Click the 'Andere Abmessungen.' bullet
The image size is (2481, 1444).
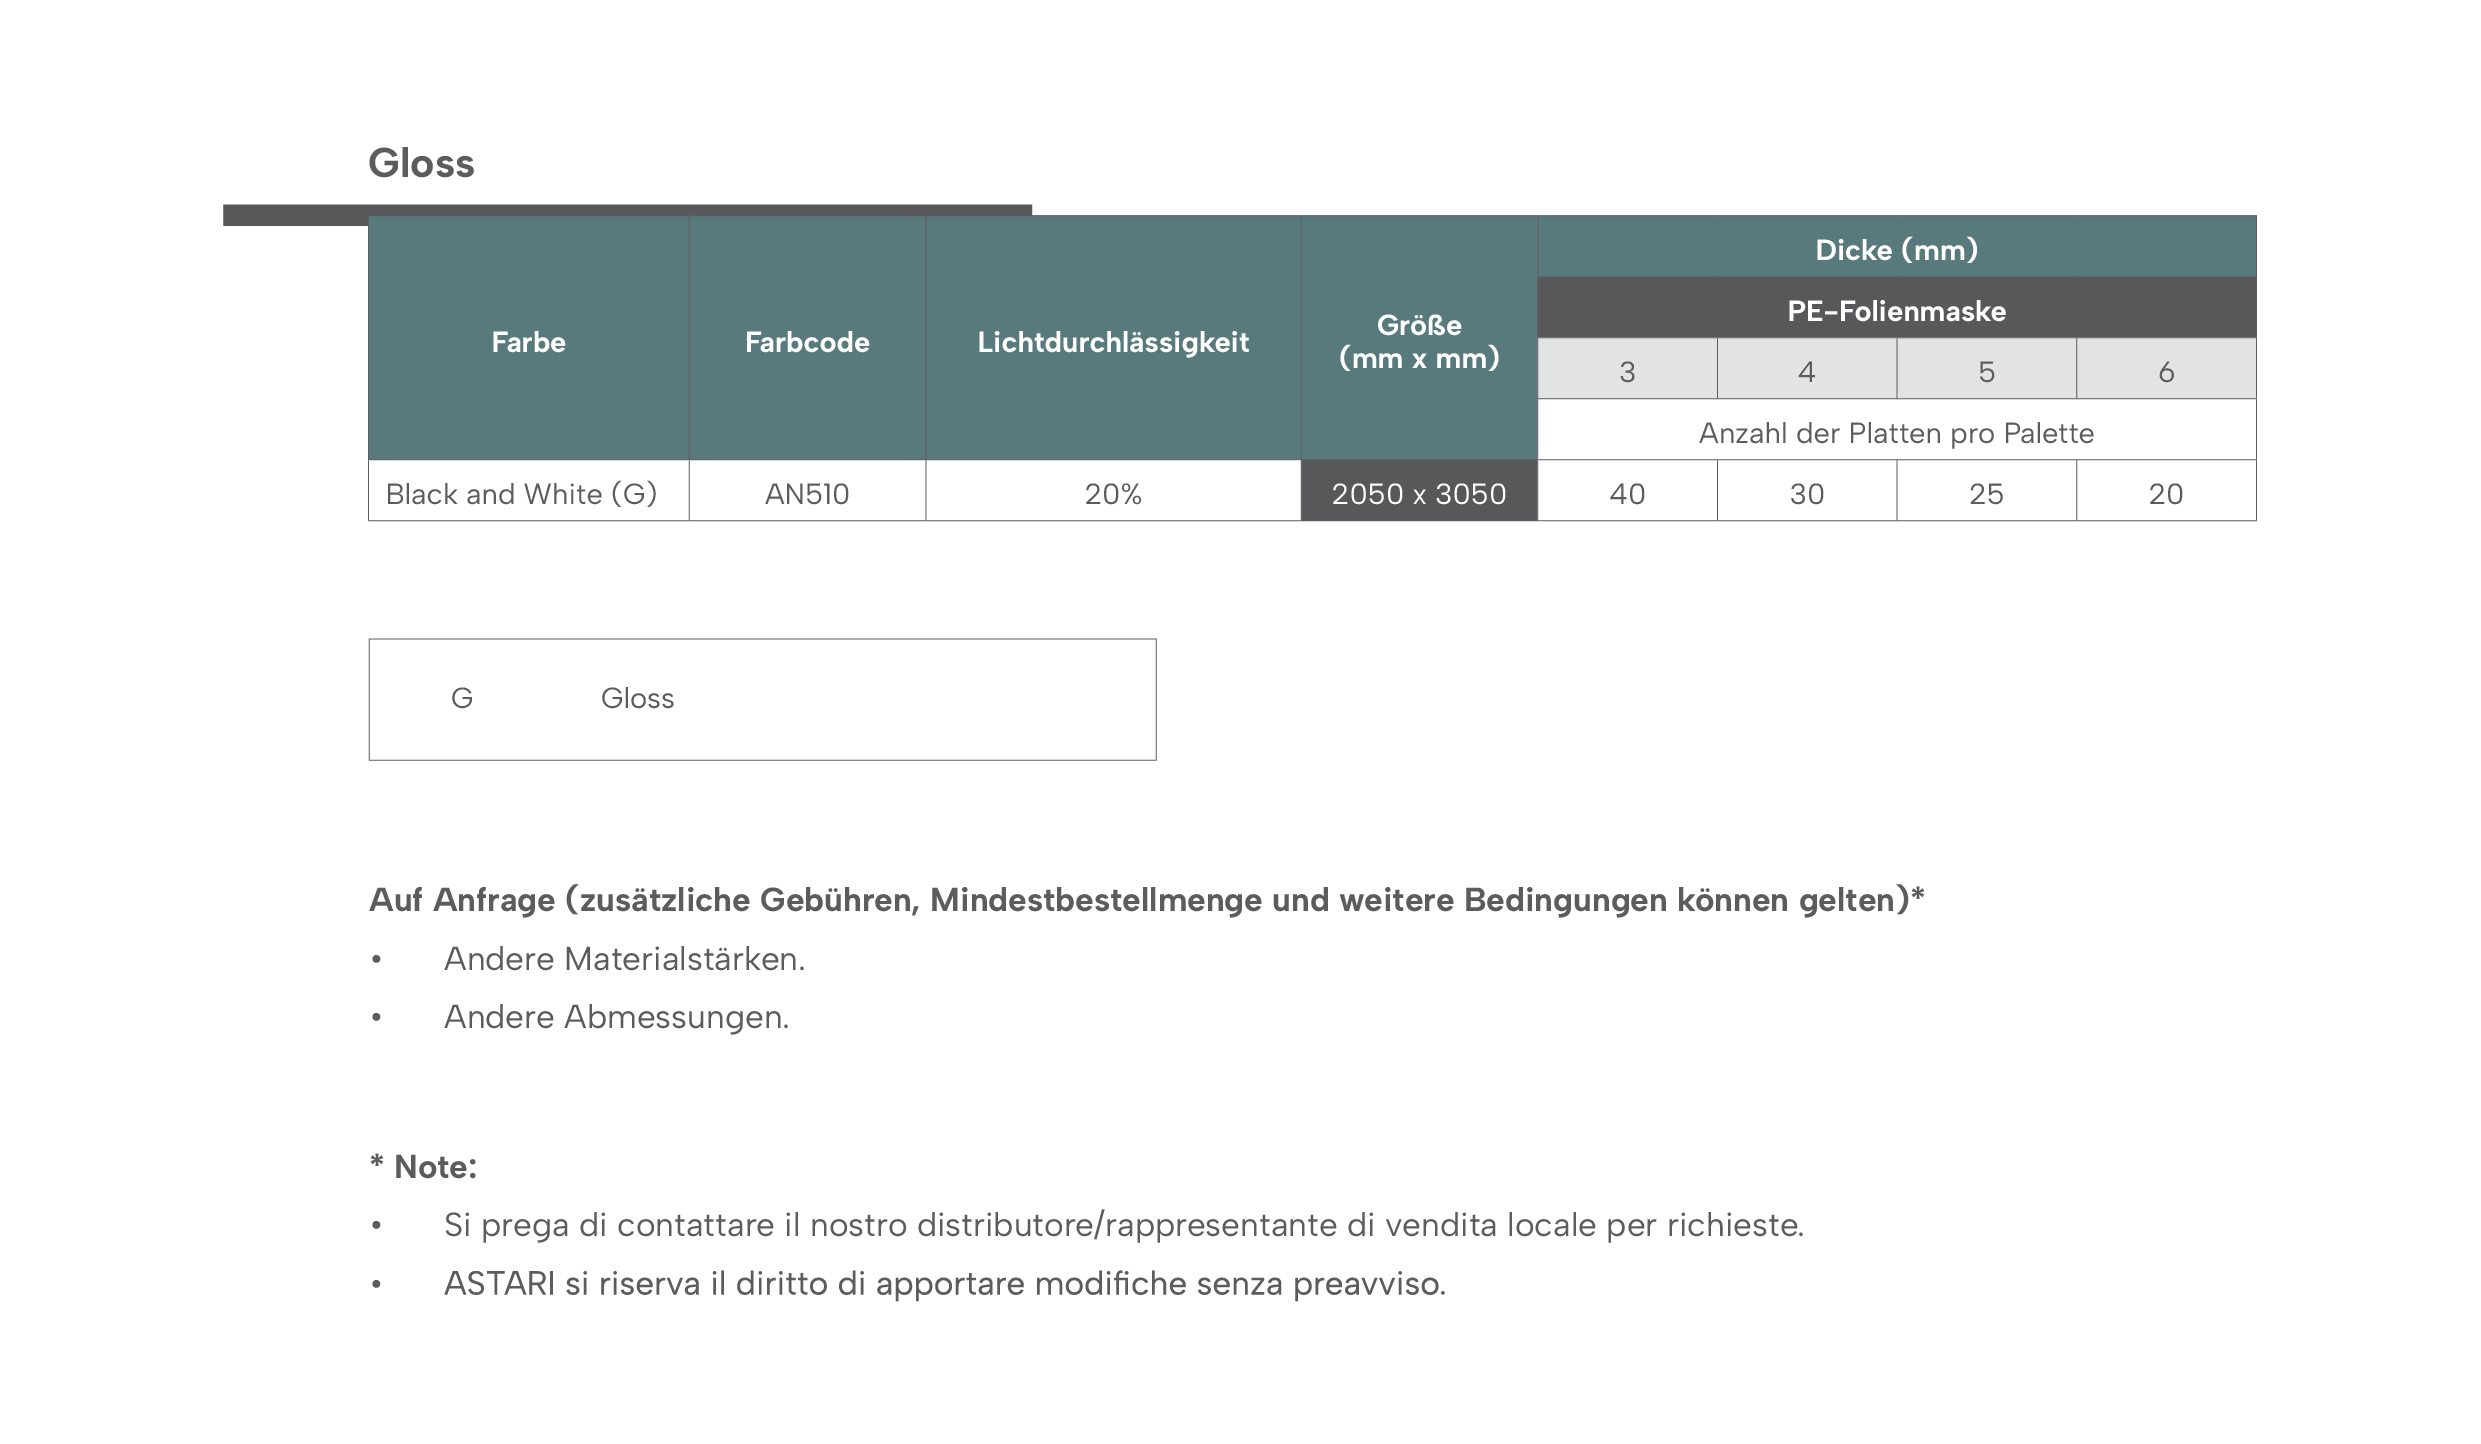tap(616, 1017)
